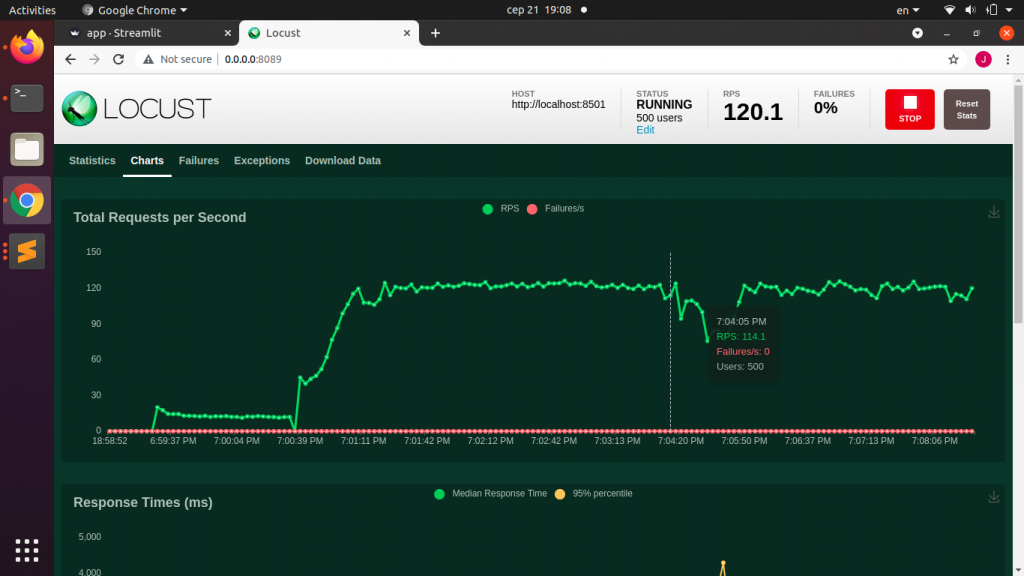The height and width of the screenshot is (576, 1024).
Task: Close the Locust browser tab
Action: [407, 33]
